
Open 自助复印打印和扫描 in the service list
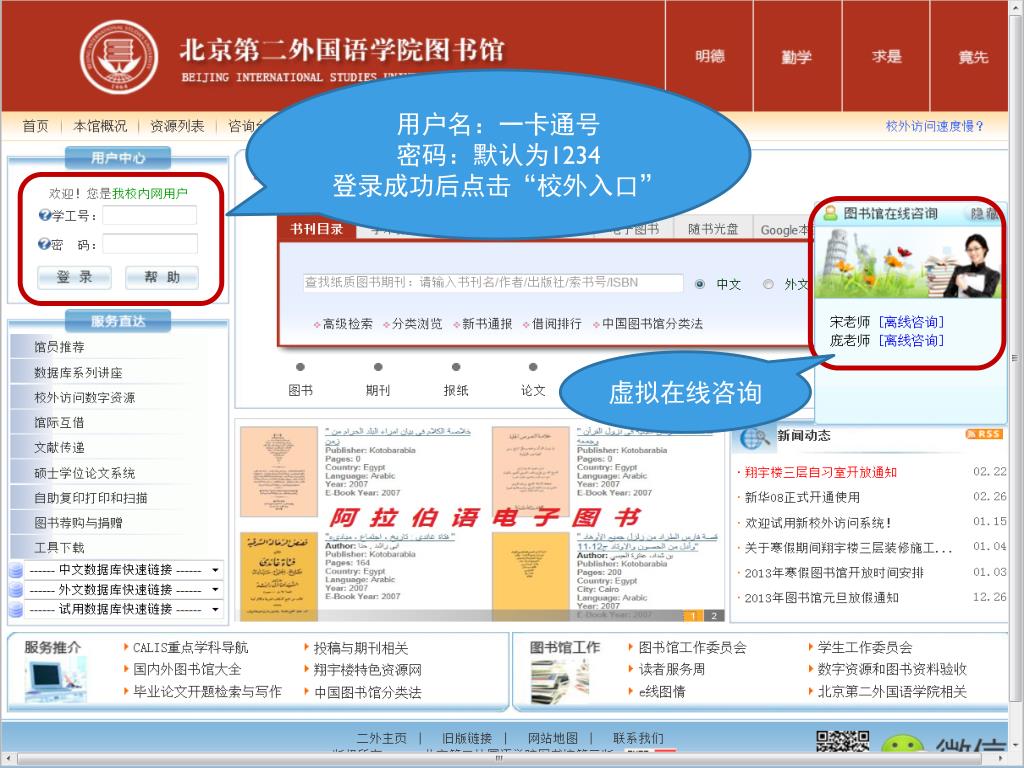tap(91, 498)
